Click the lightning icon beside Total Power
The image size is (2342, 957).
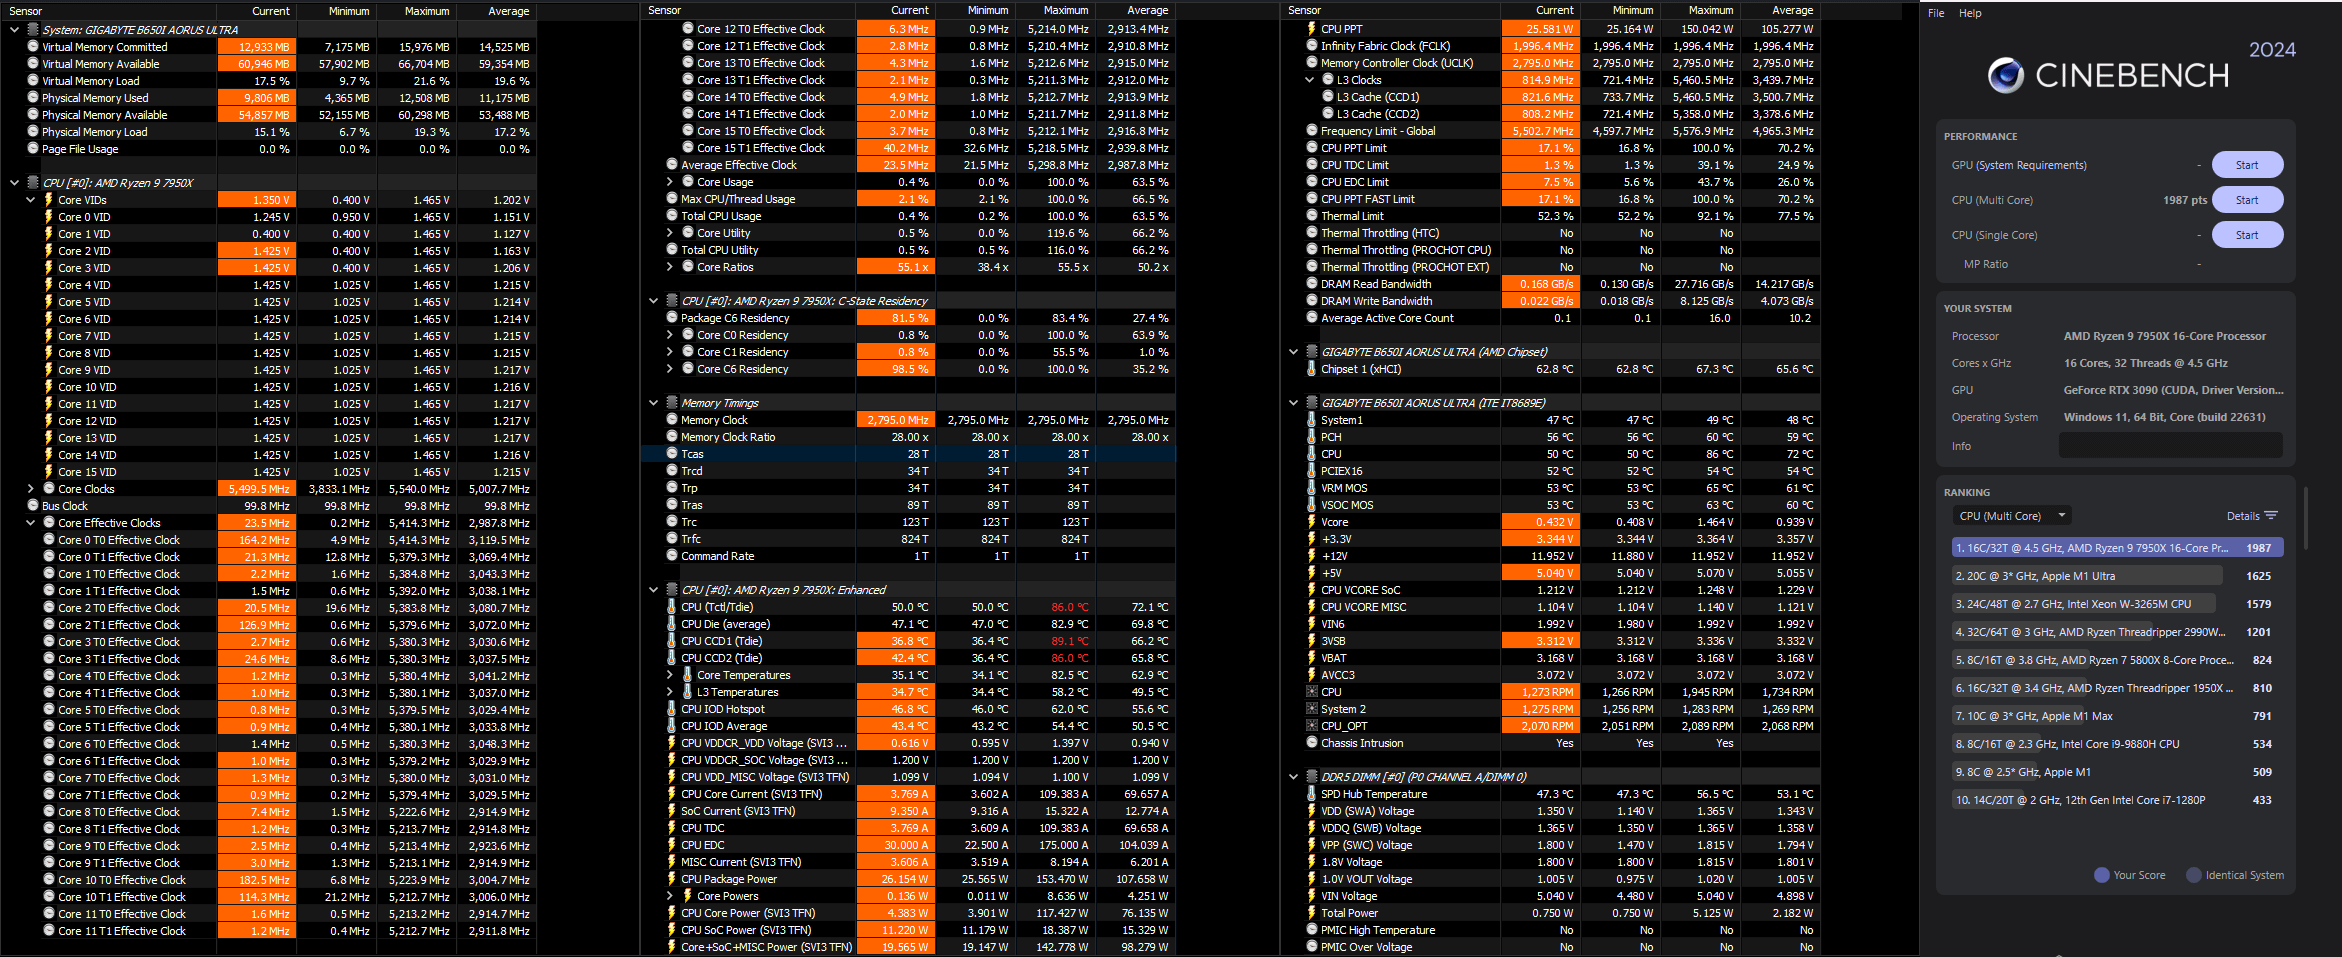coord(1312,912)
